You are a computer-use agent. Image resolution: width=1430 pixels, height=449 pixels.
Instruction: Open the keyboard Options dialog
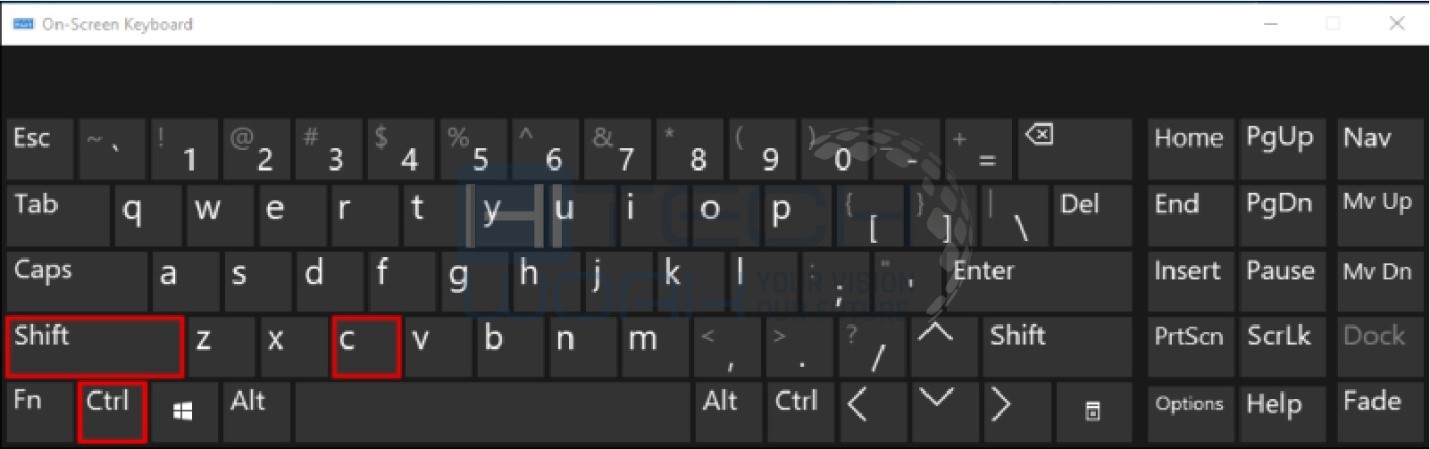pos(1190,411)
